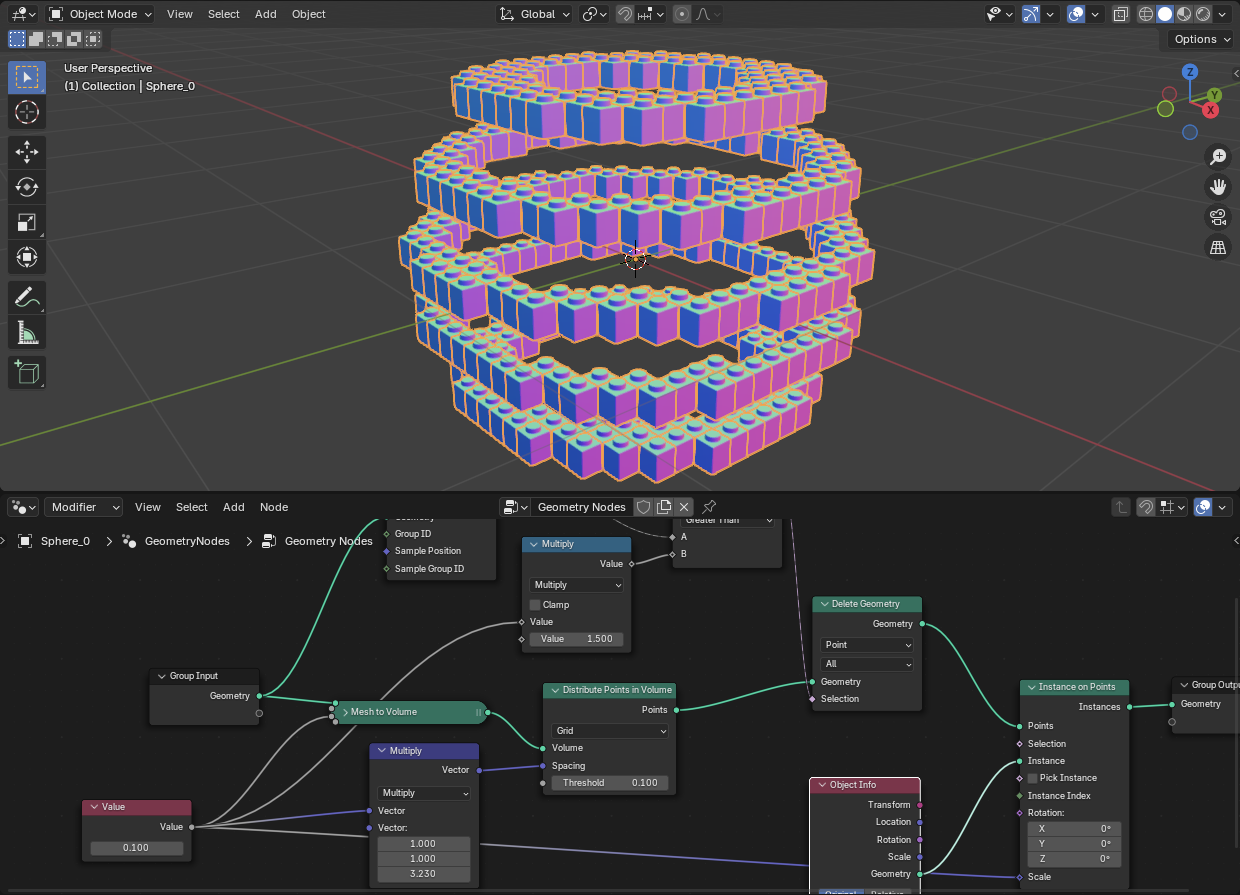Open the Object menu in viewport header
The height and width of the screenshot is (895, 1240).
[308, 14]
